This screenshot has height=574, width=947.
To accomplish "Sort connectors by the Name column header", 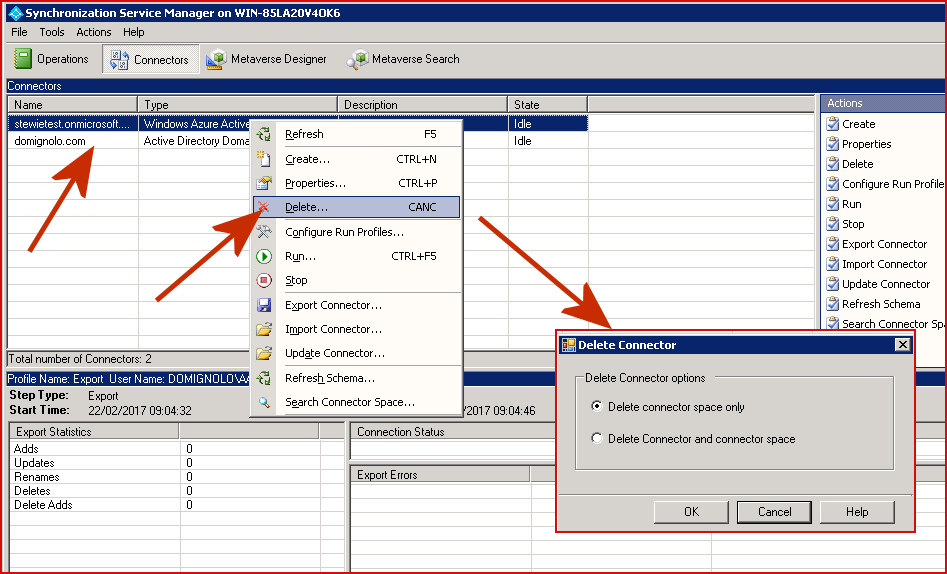I will (x=72, y=105).
